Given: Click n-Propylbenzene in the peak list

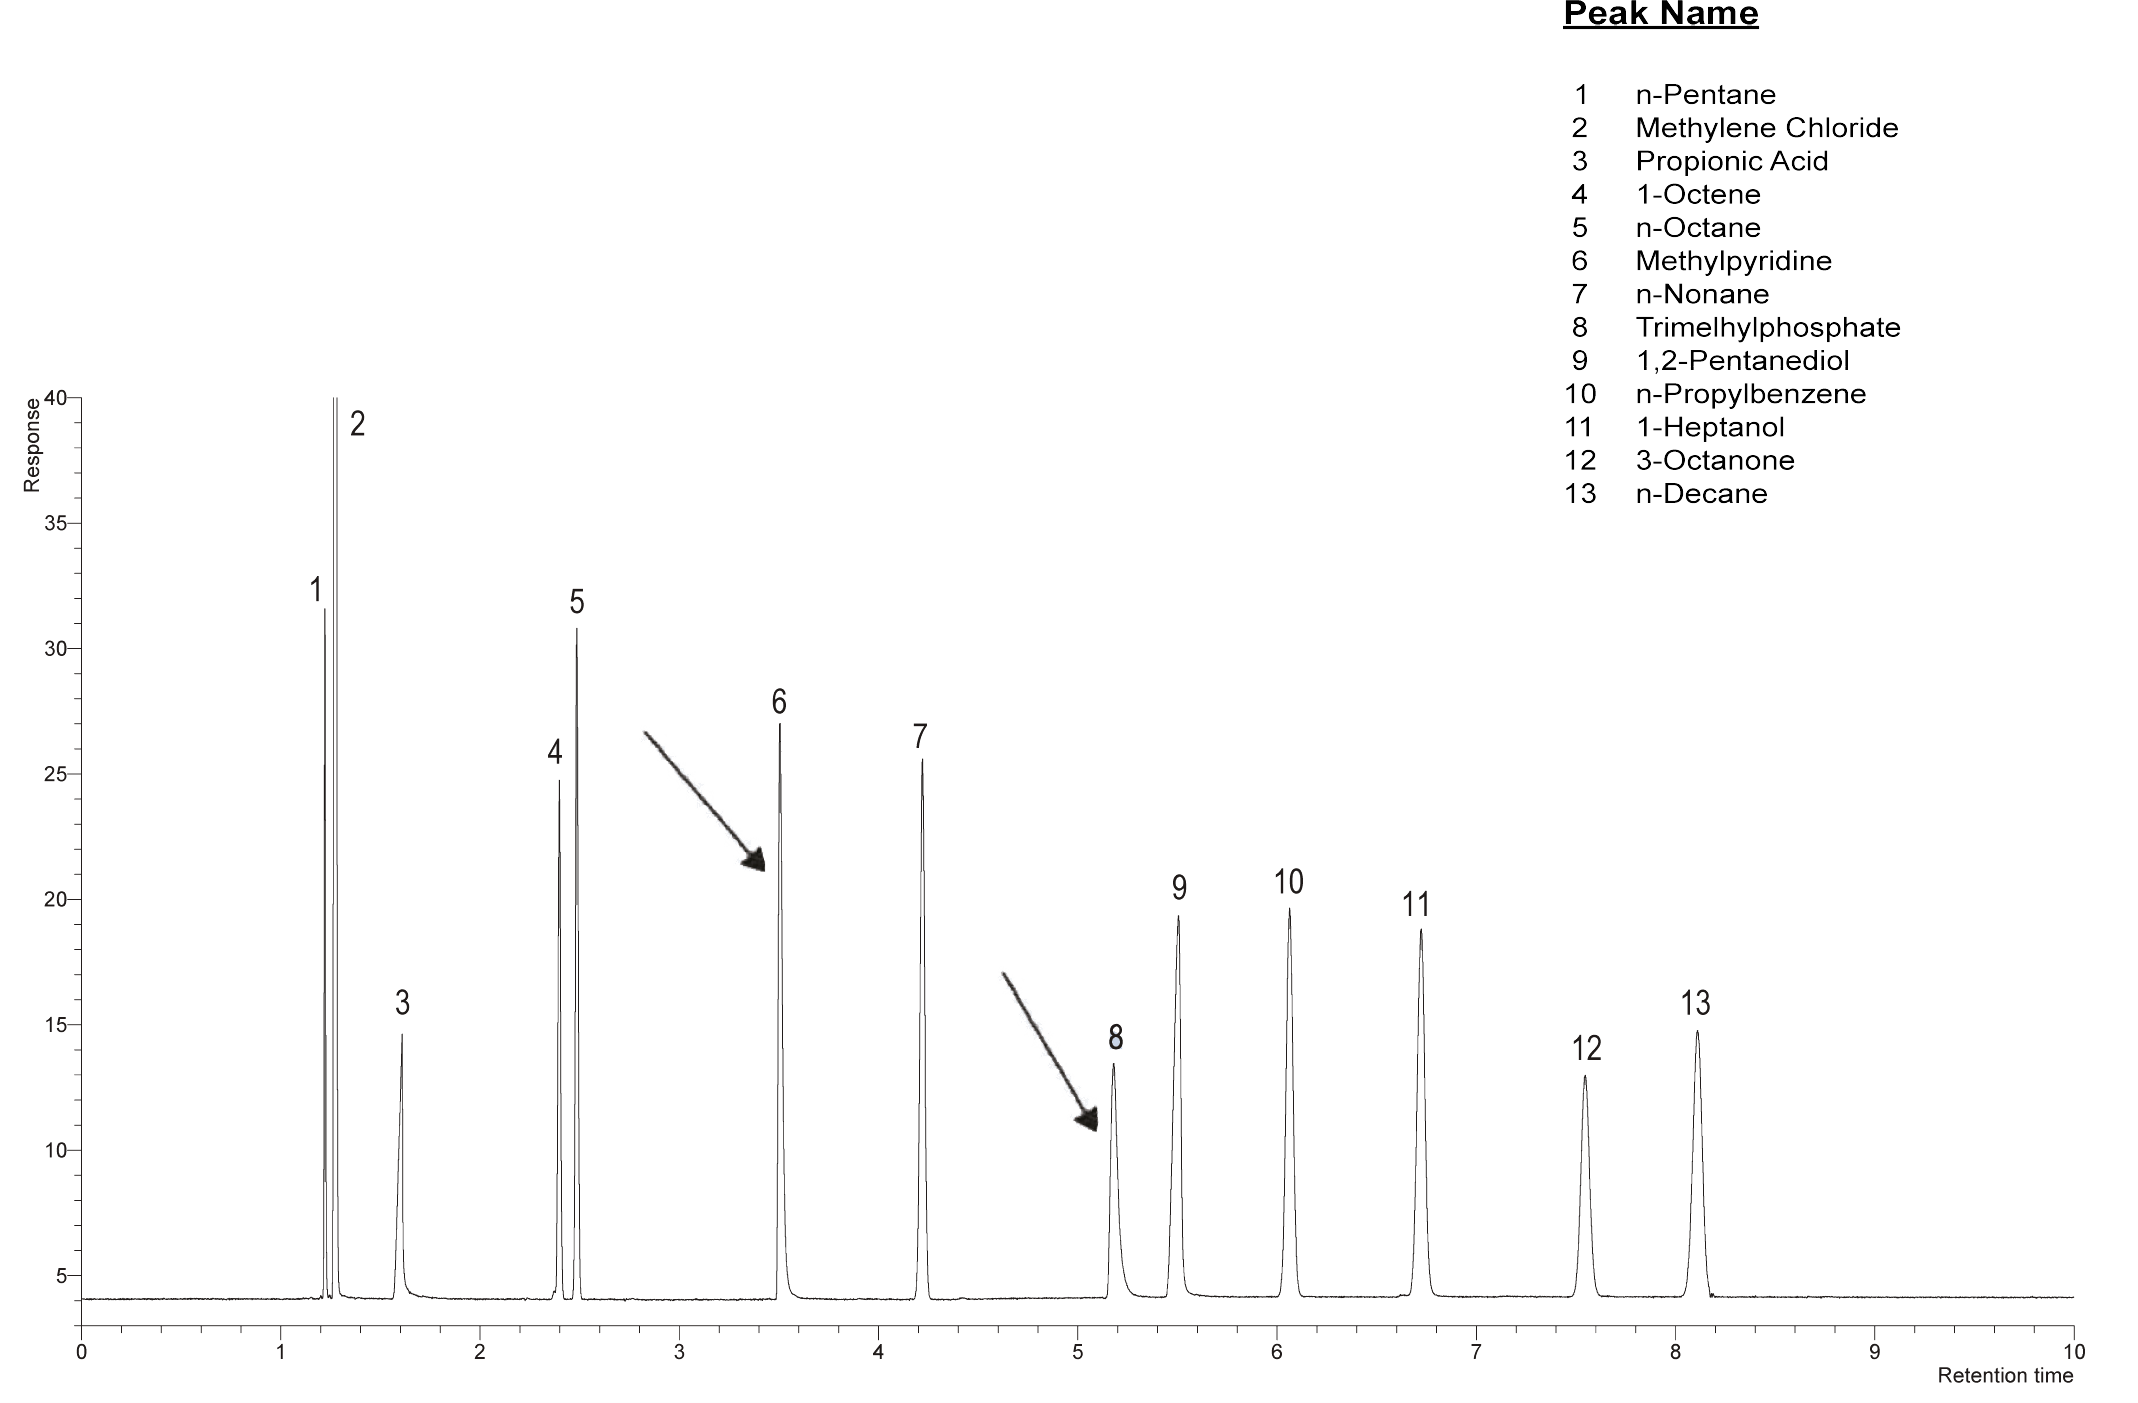Looking at the screenshot, I should tap(1750, 393).
